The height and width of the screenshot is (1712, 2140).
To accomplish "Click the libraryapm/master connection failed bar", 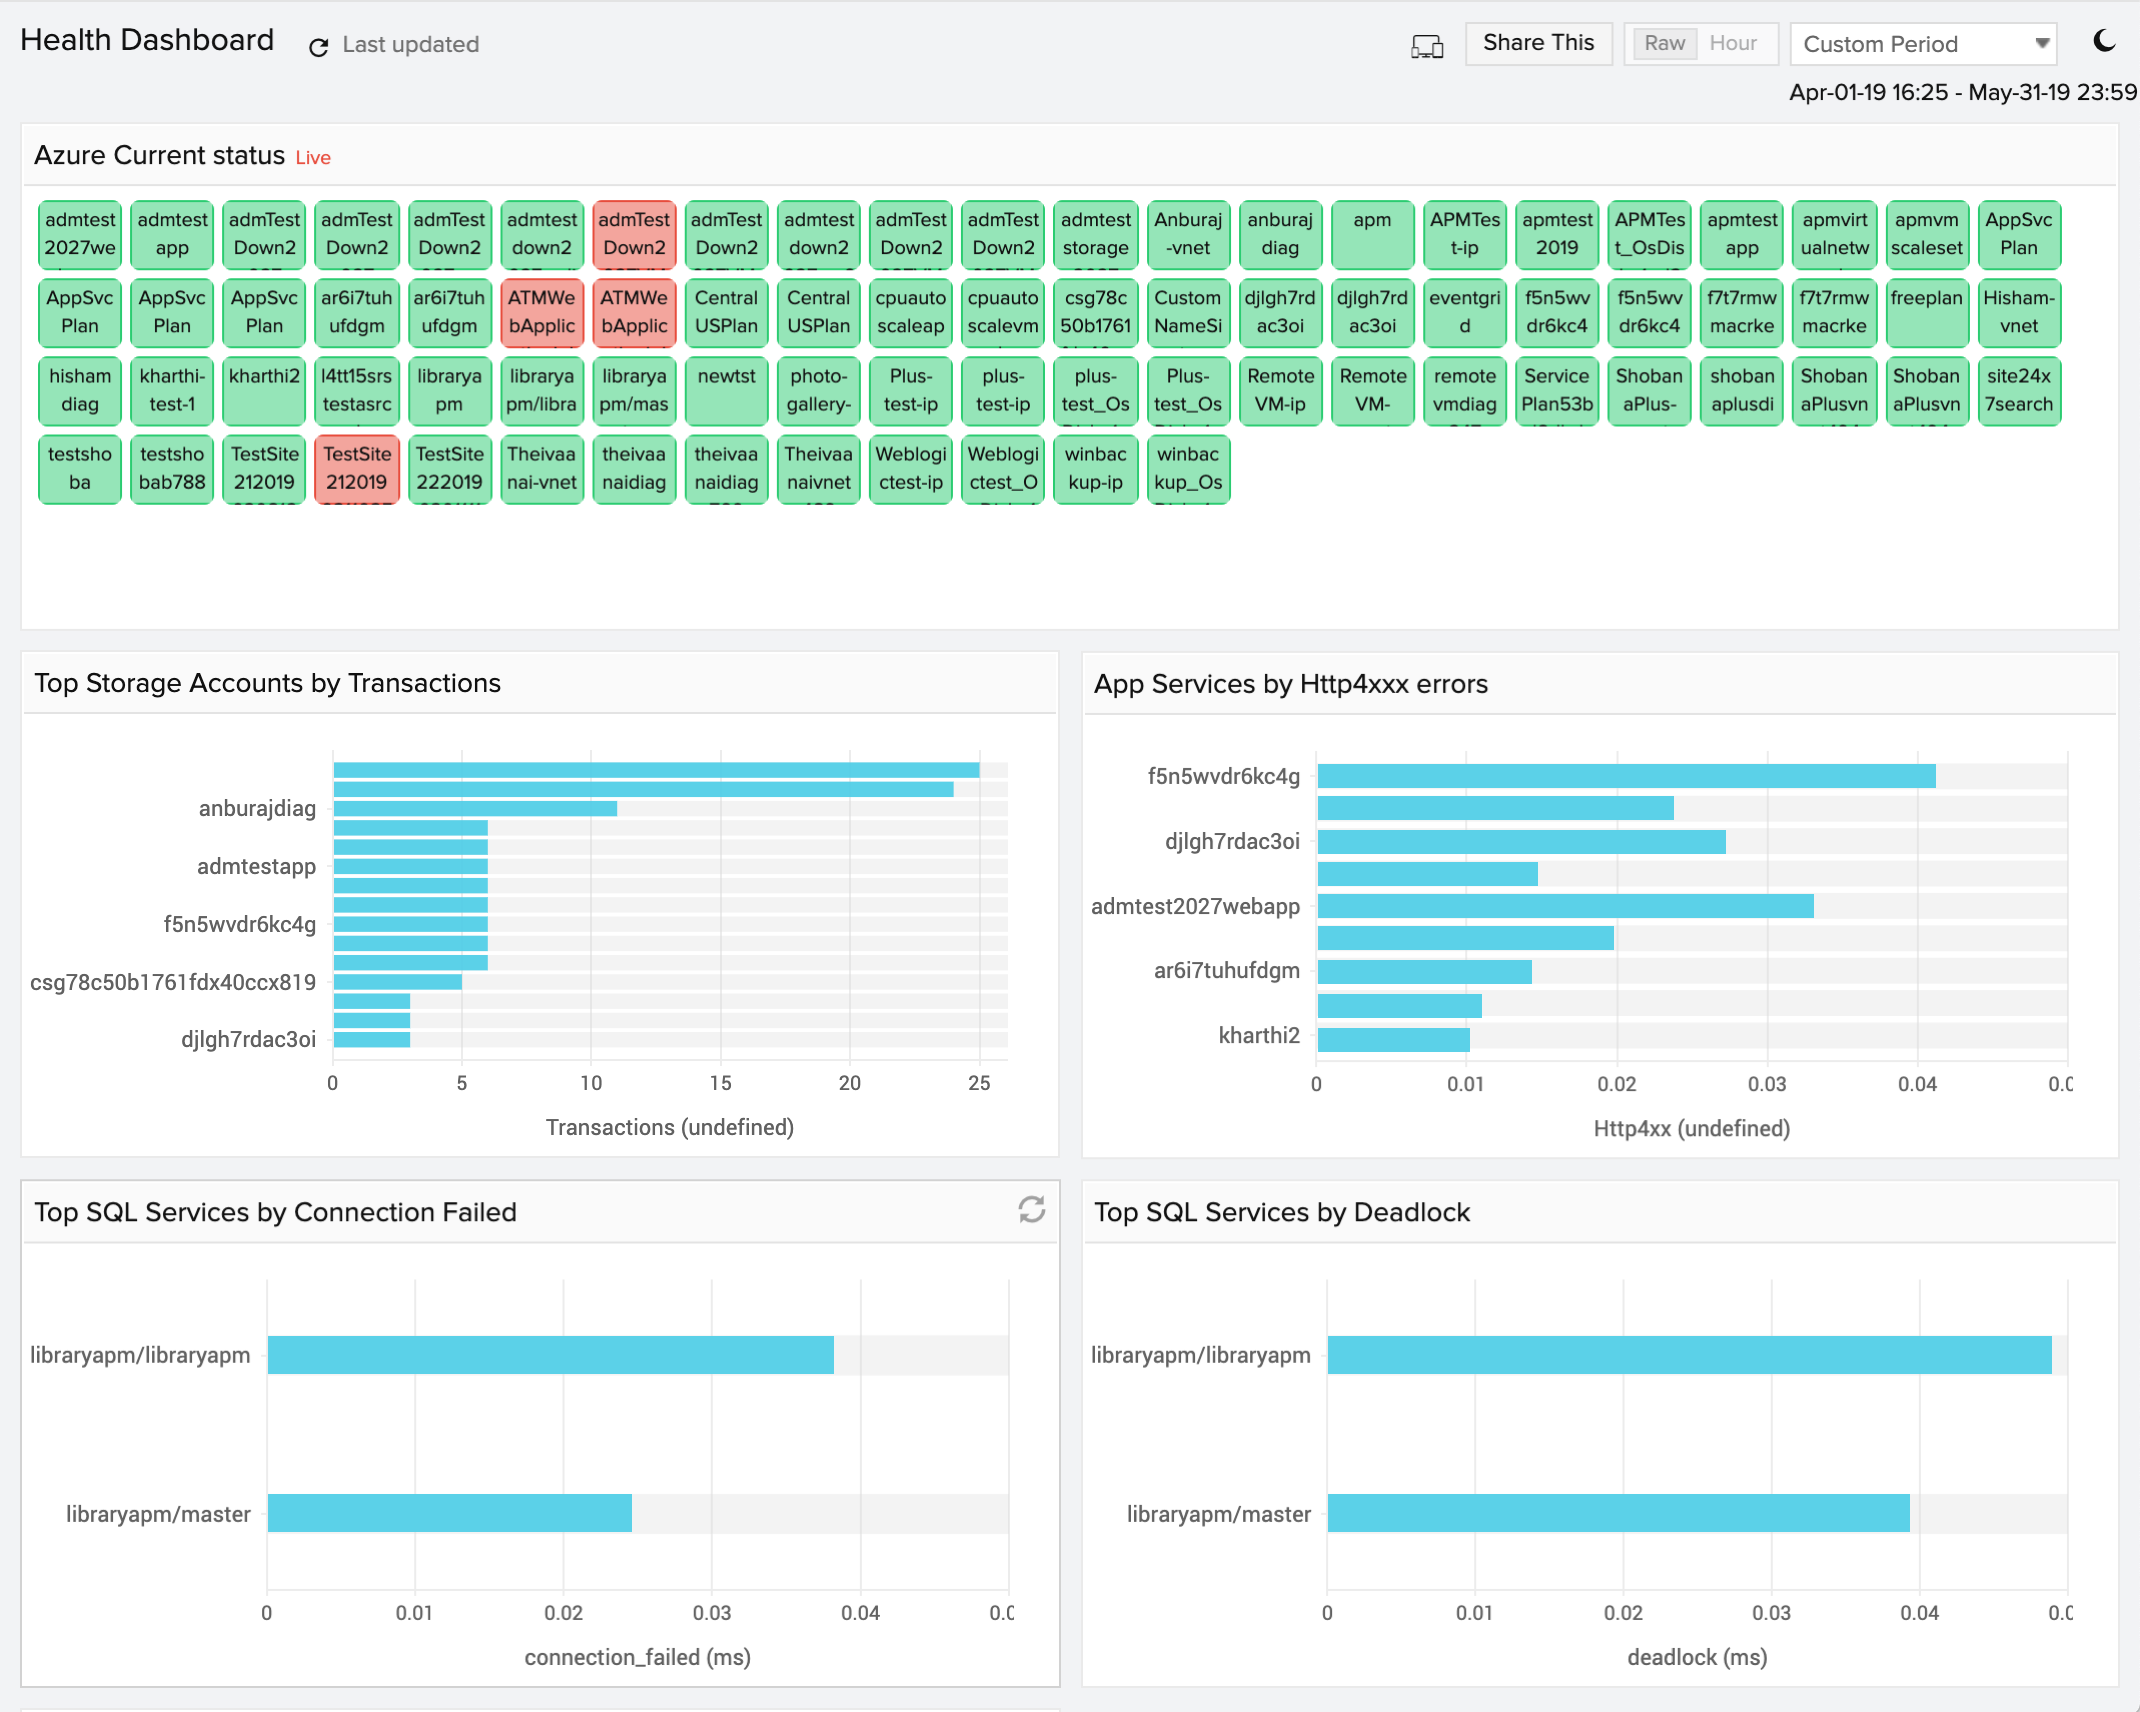I will pos(450,1513).
